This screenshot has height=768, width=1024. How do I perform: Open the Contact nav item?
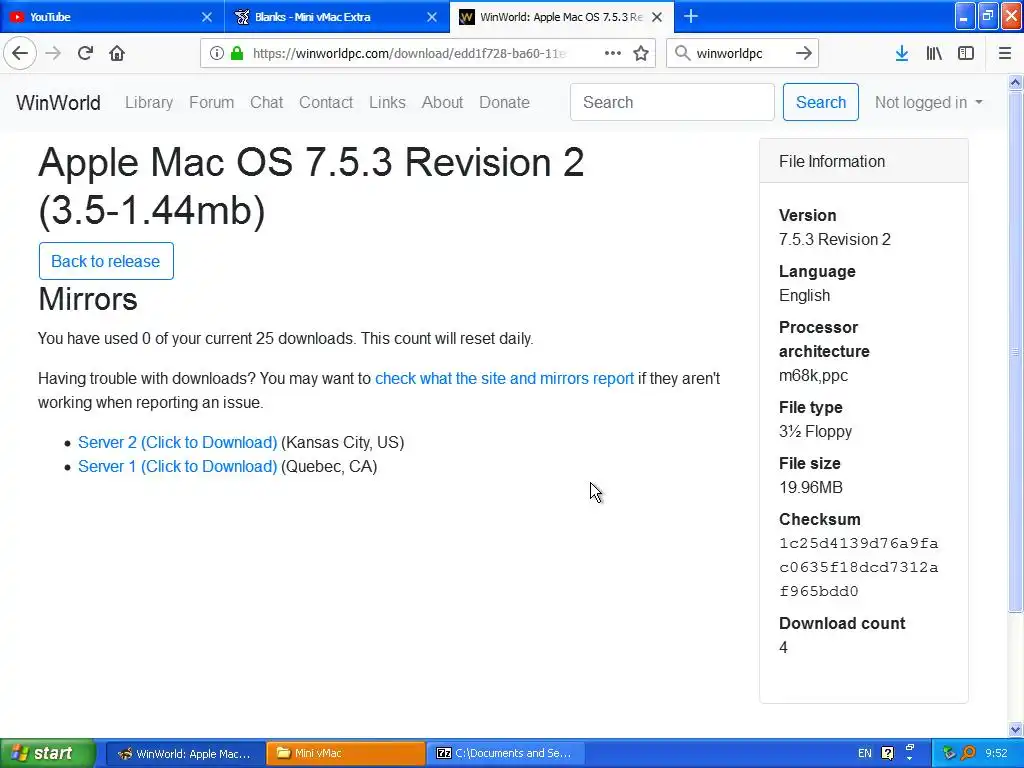coord(326,103)
